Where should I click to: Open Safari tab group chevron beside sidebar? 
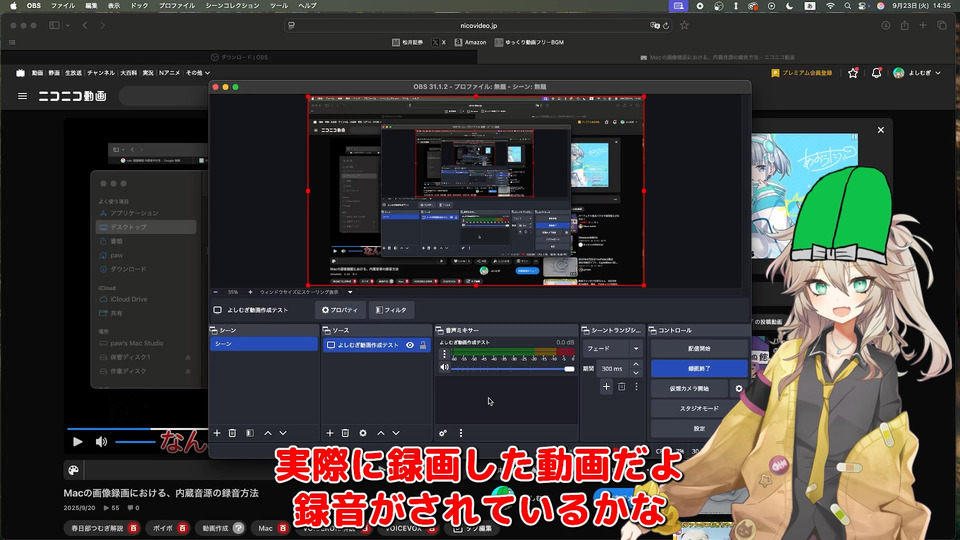tap(67, 25)
